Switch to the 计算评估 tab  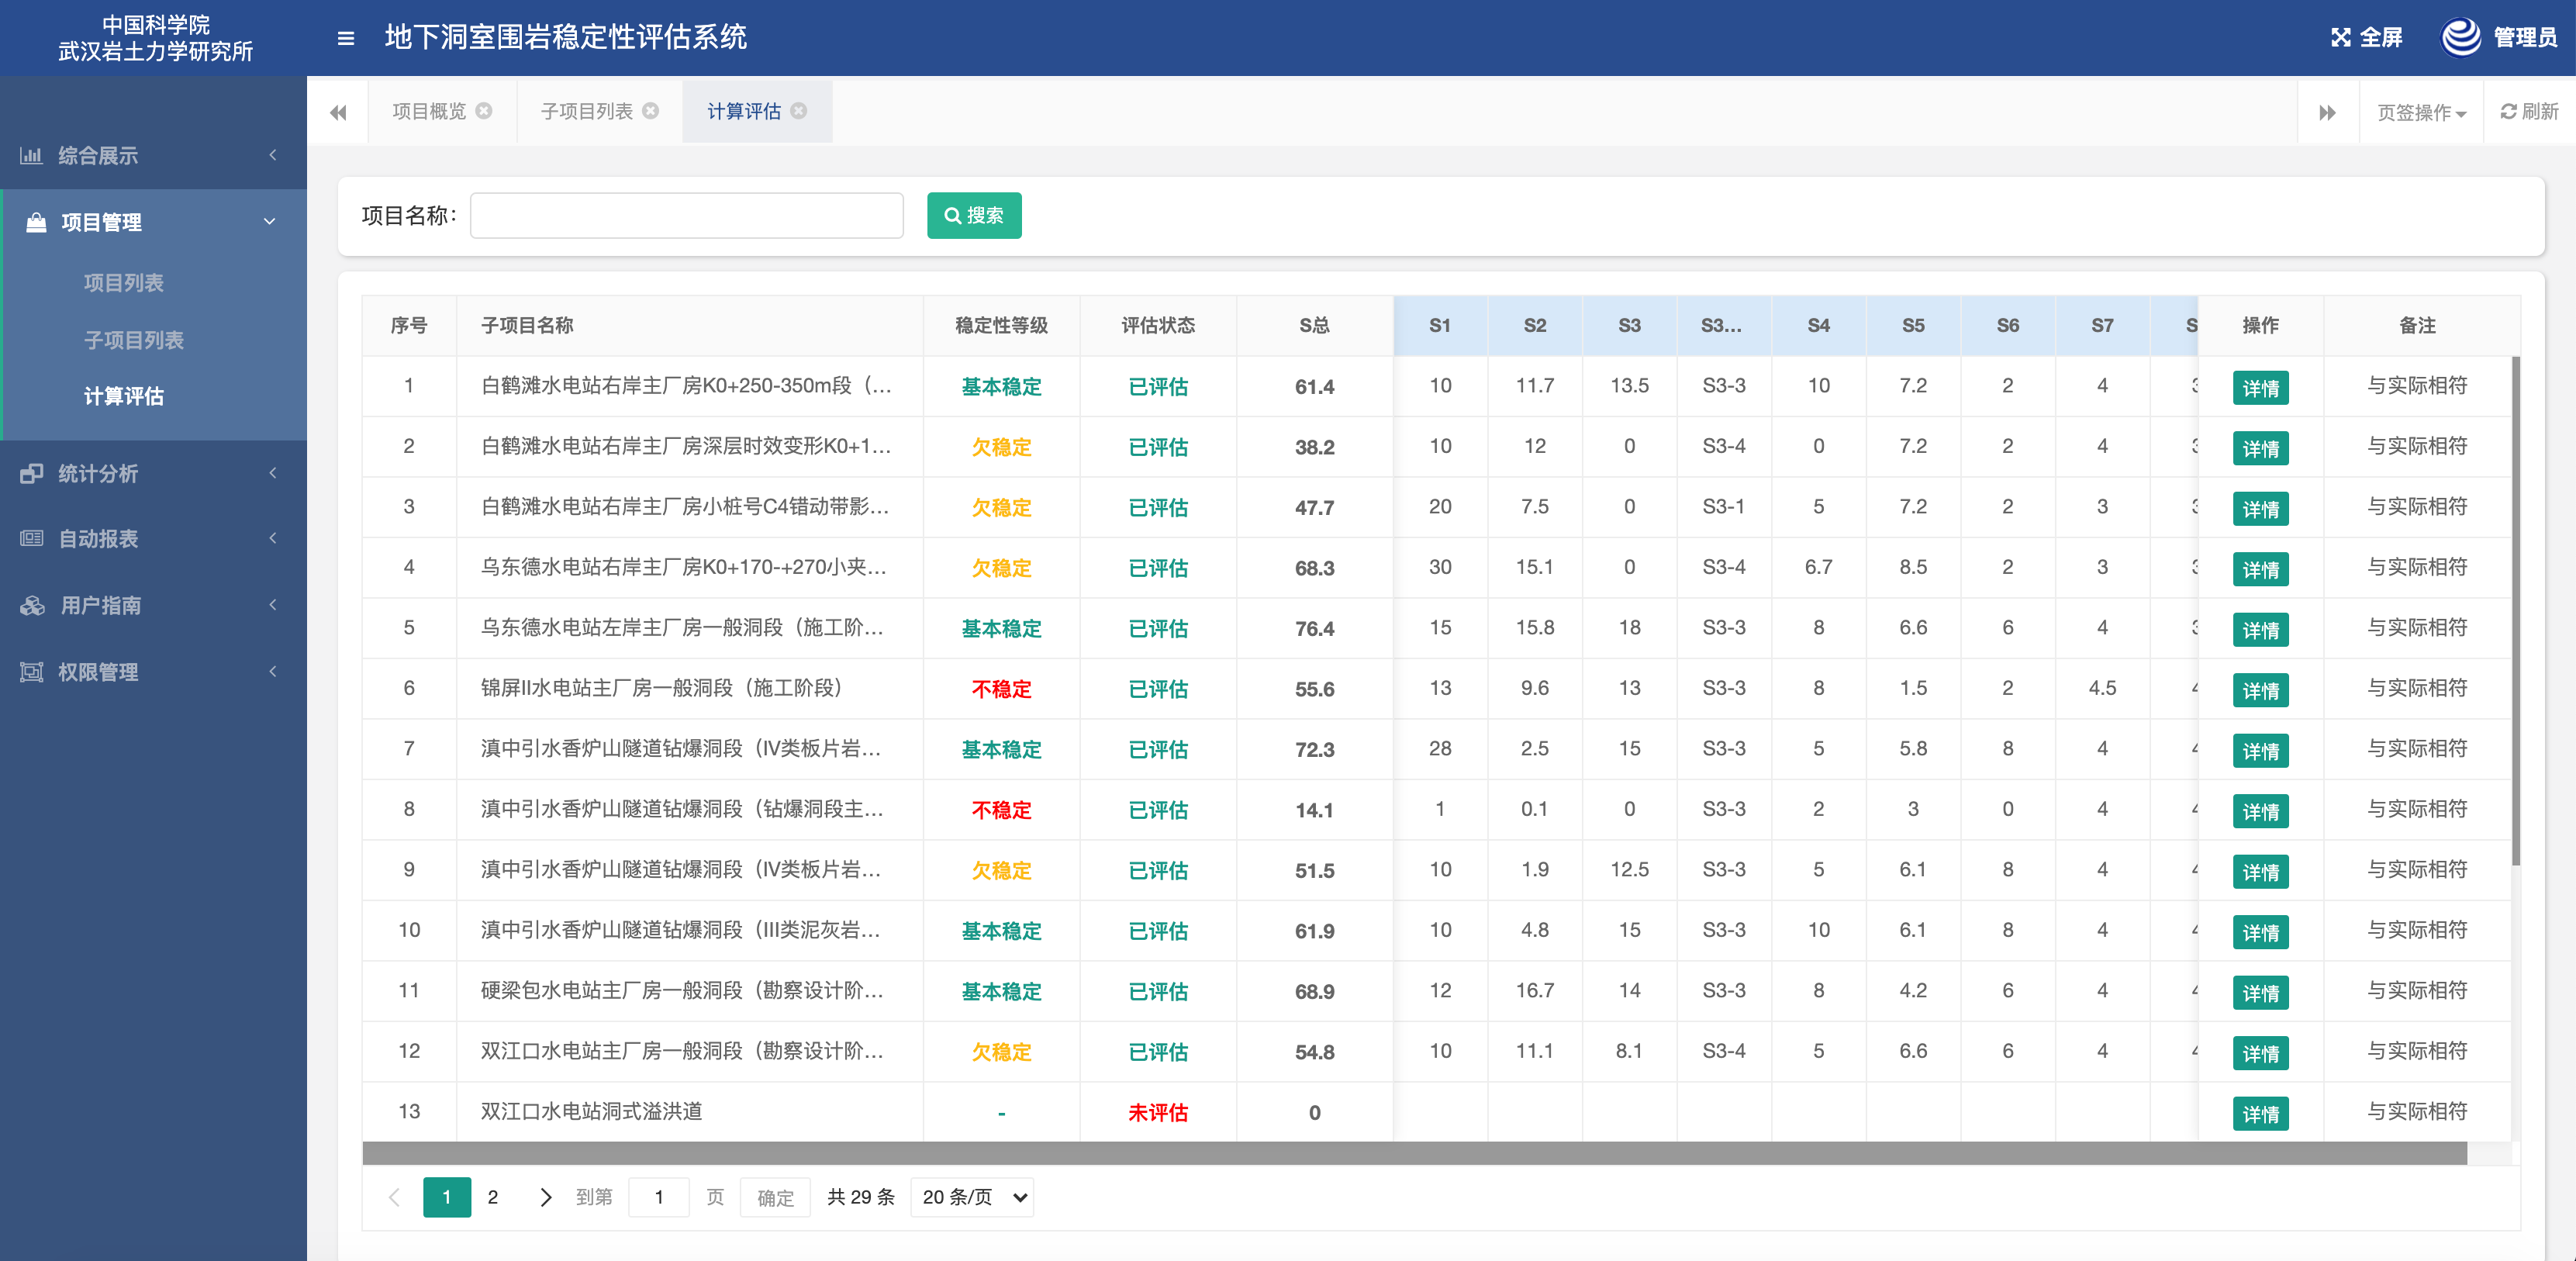click(x=744, y=111)
